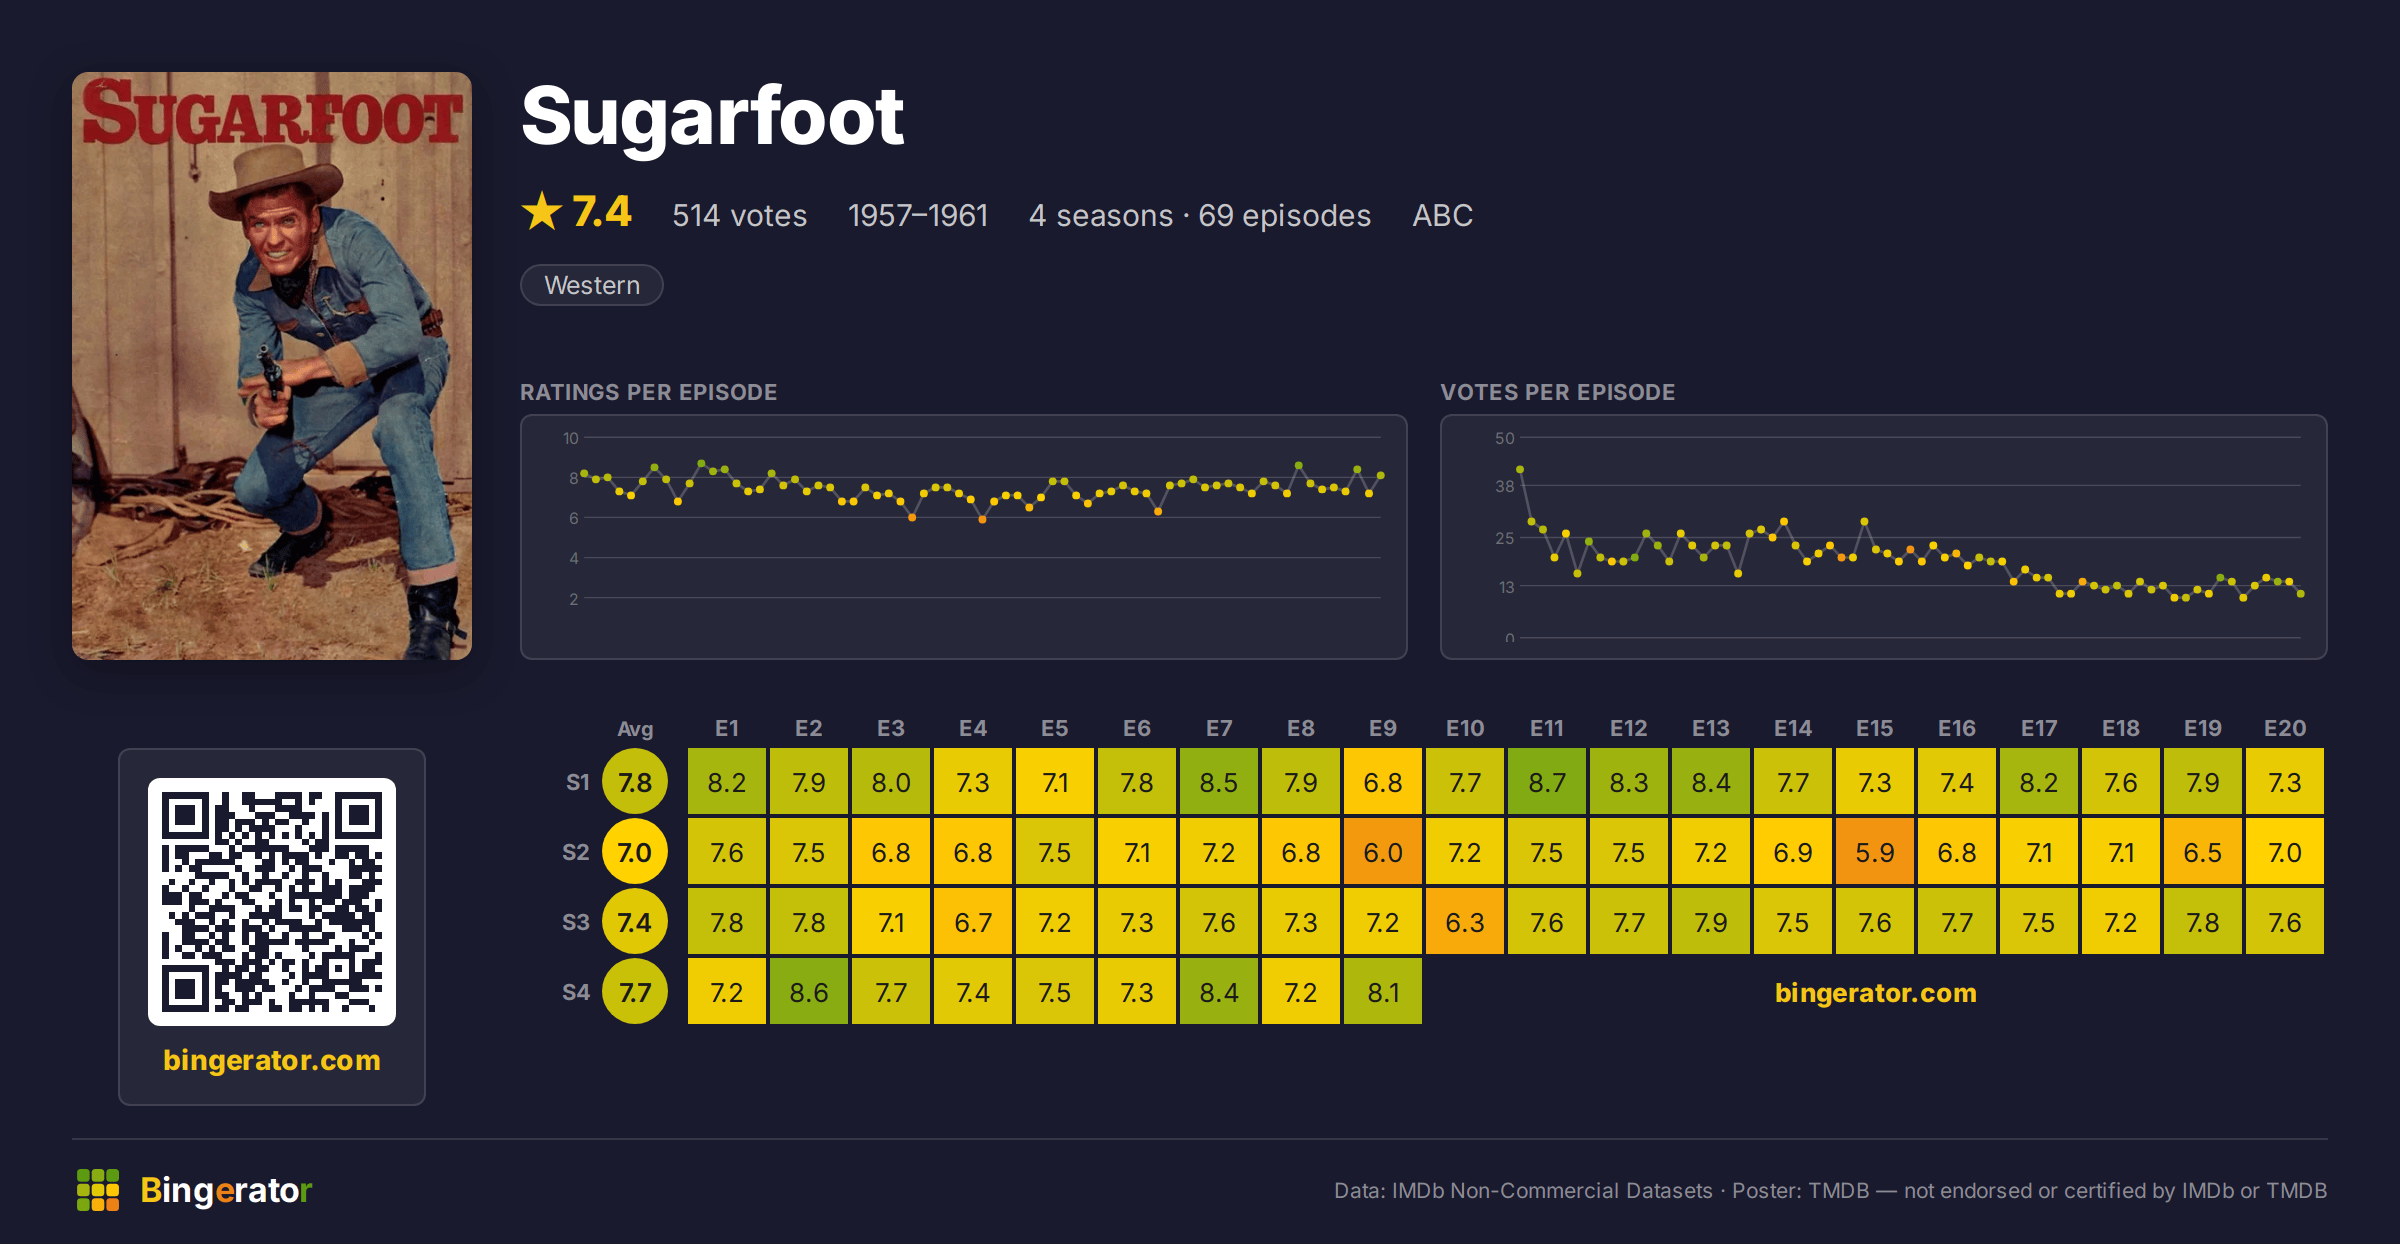Viewport: 2400px width, 1246px height.
Task: Click the Avg column header
Action: click(635, 729)
